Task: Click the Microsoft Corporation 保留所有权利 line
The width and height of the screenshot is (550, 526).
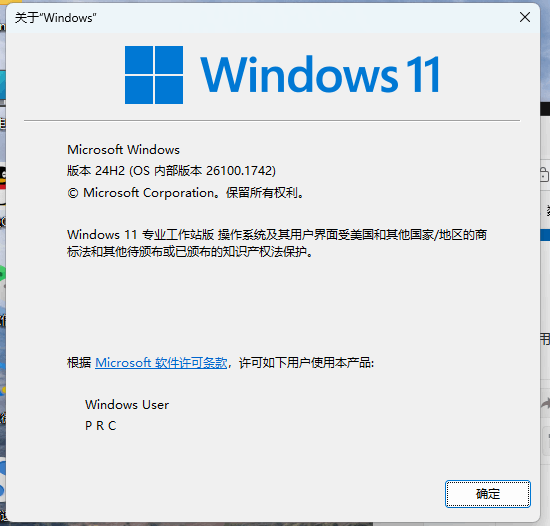Action: pyautogui.click(x=186, y=193)
